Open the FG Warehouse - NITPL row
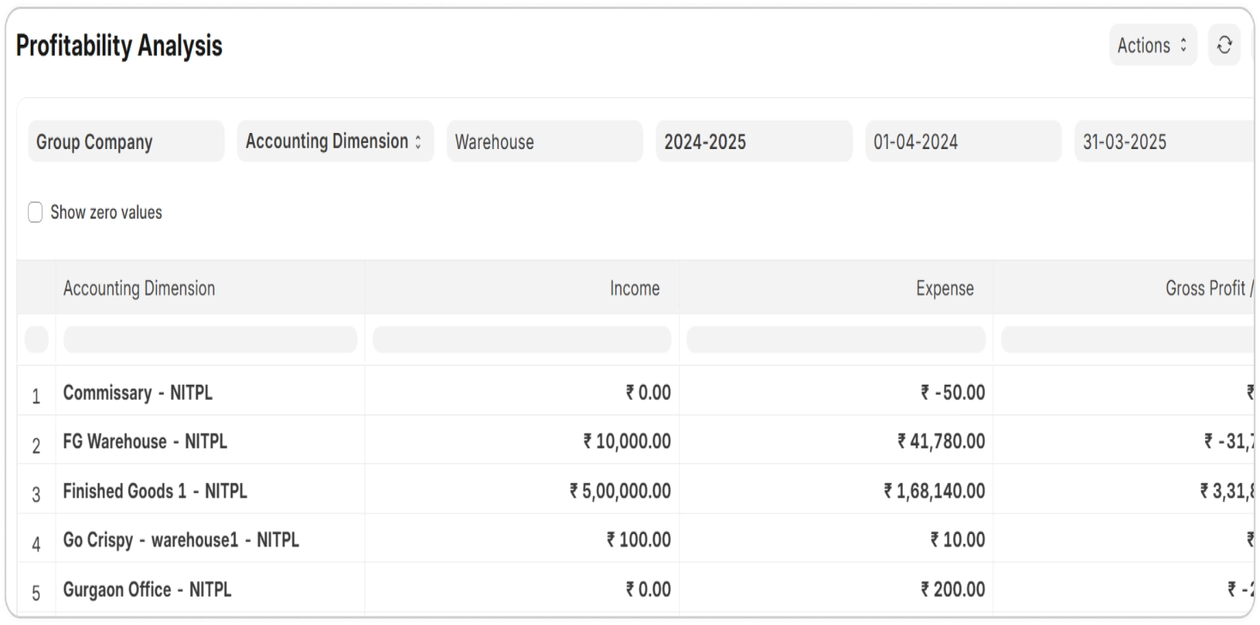Image resolution: width=1260 pixels, height=625 pixels. [x=145, y=441]
